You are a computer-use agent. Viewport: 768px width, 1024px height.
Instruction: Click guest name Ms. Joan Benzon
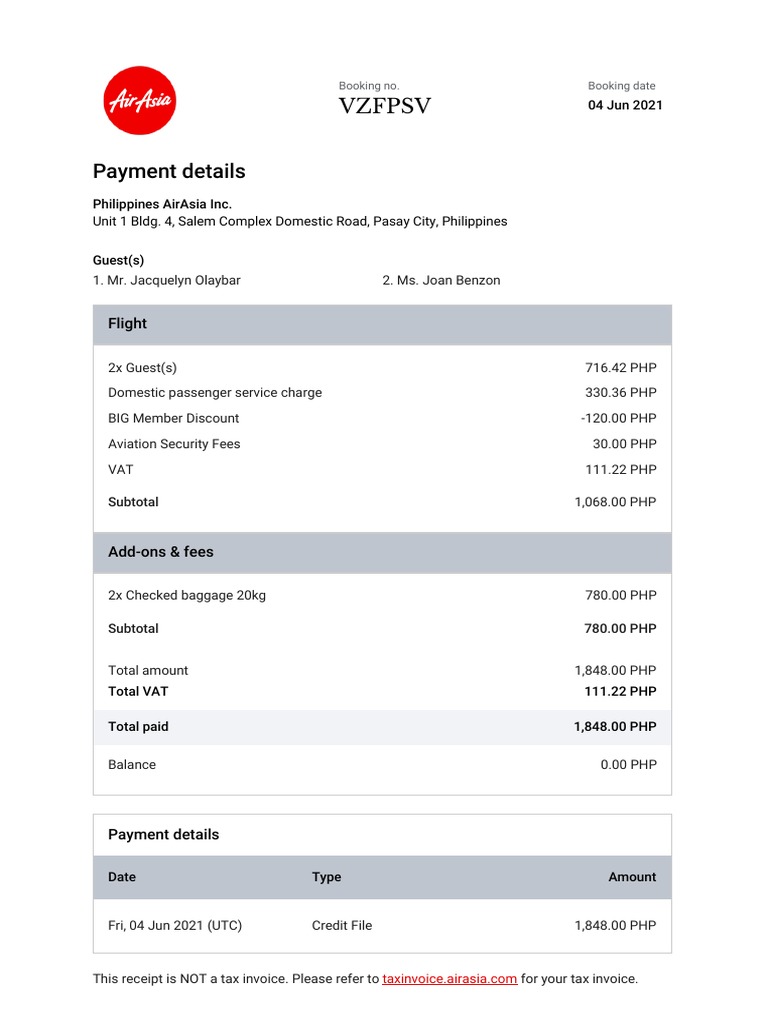coord(441,280)
